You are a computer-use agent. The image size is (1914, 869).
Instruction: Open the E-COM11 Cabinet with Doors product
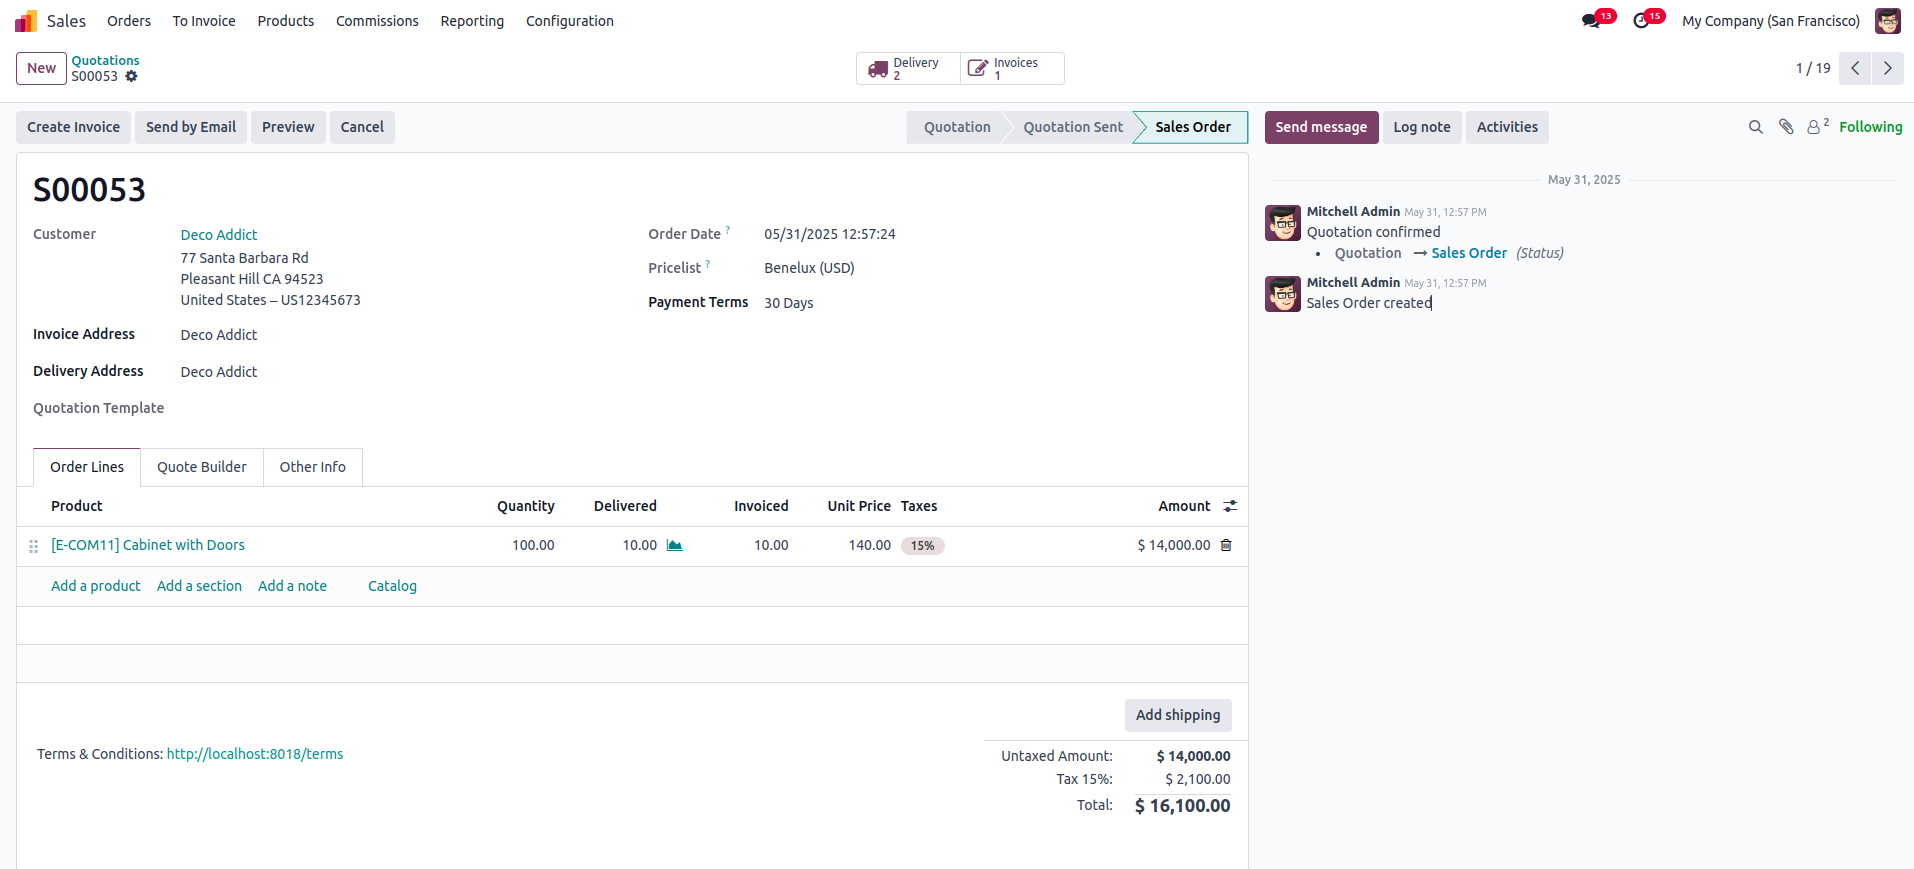(148, 545)
